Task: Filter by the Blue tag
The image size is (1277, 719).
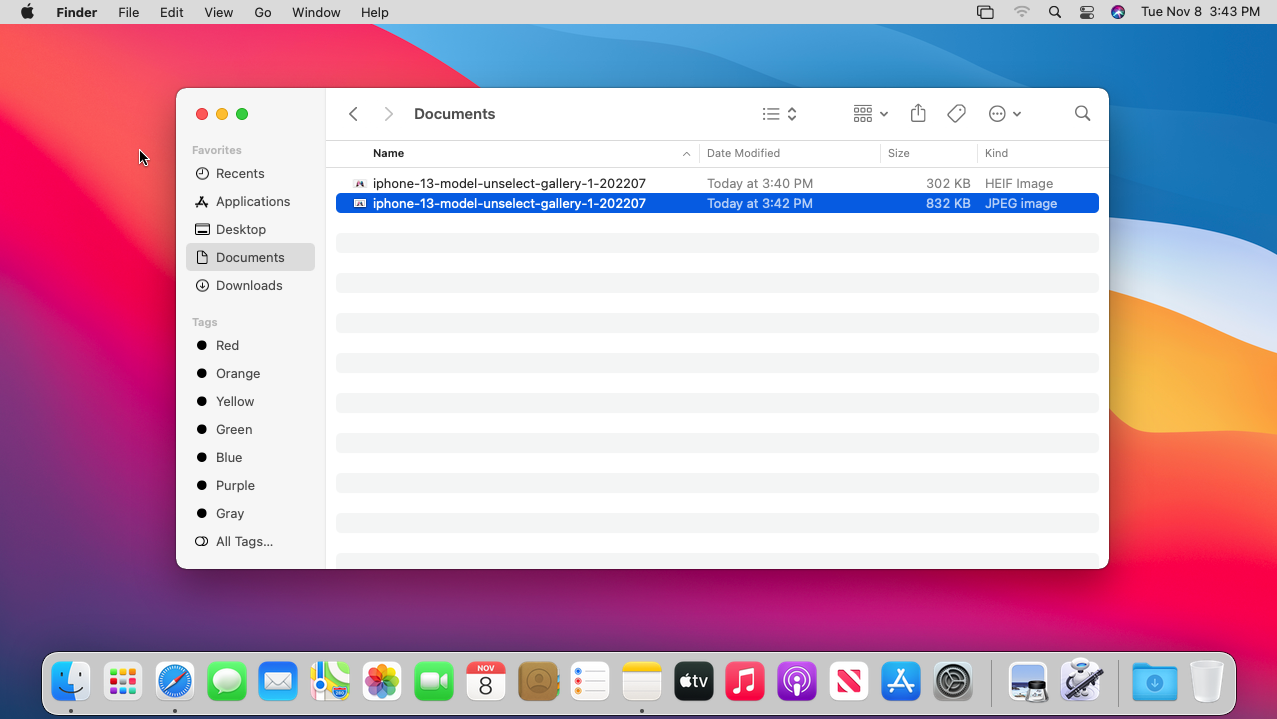Action: (250, 457)
